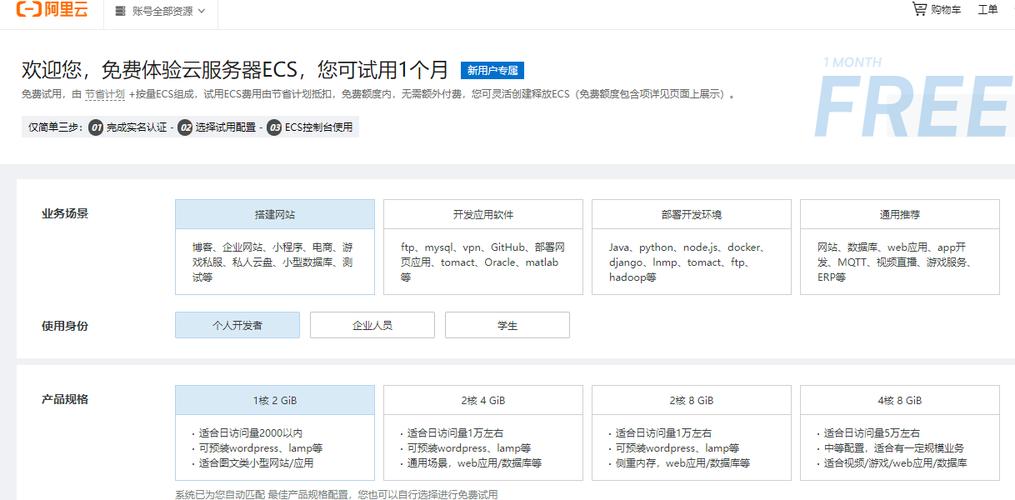Image resolution: width=1015 pixels, height=500 pixels.
Task: Click step 03 ECS控制台使用
Action: 311,128
